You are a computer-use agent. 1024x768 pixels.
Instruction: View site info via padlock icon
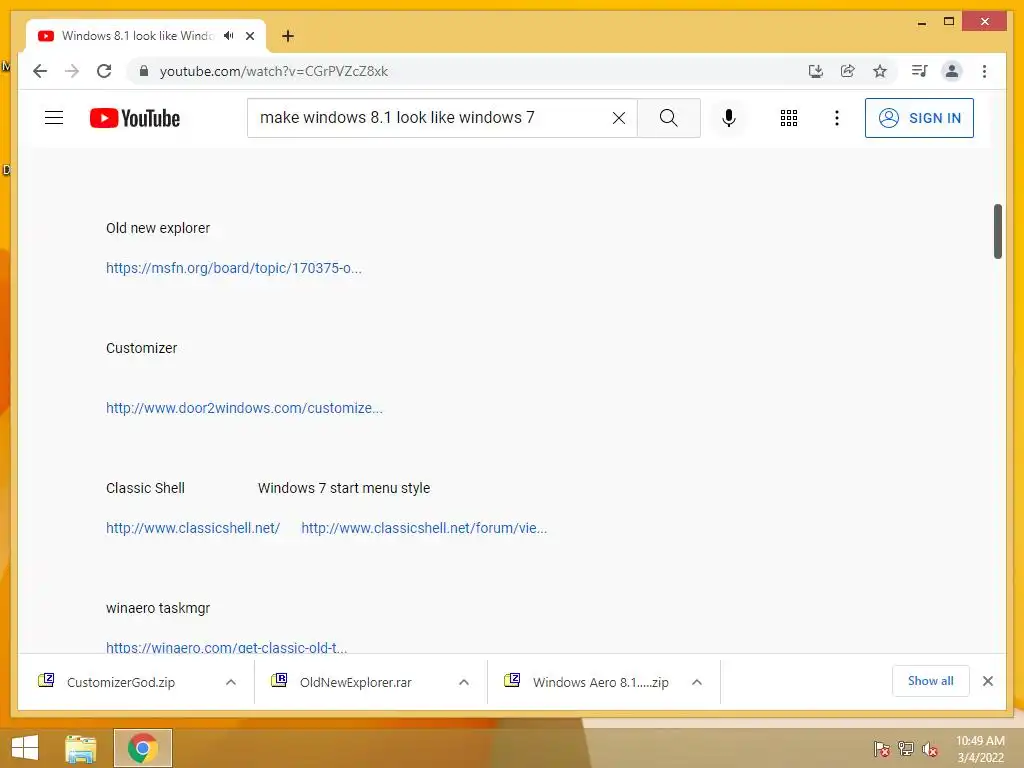(x=144, y=71)
